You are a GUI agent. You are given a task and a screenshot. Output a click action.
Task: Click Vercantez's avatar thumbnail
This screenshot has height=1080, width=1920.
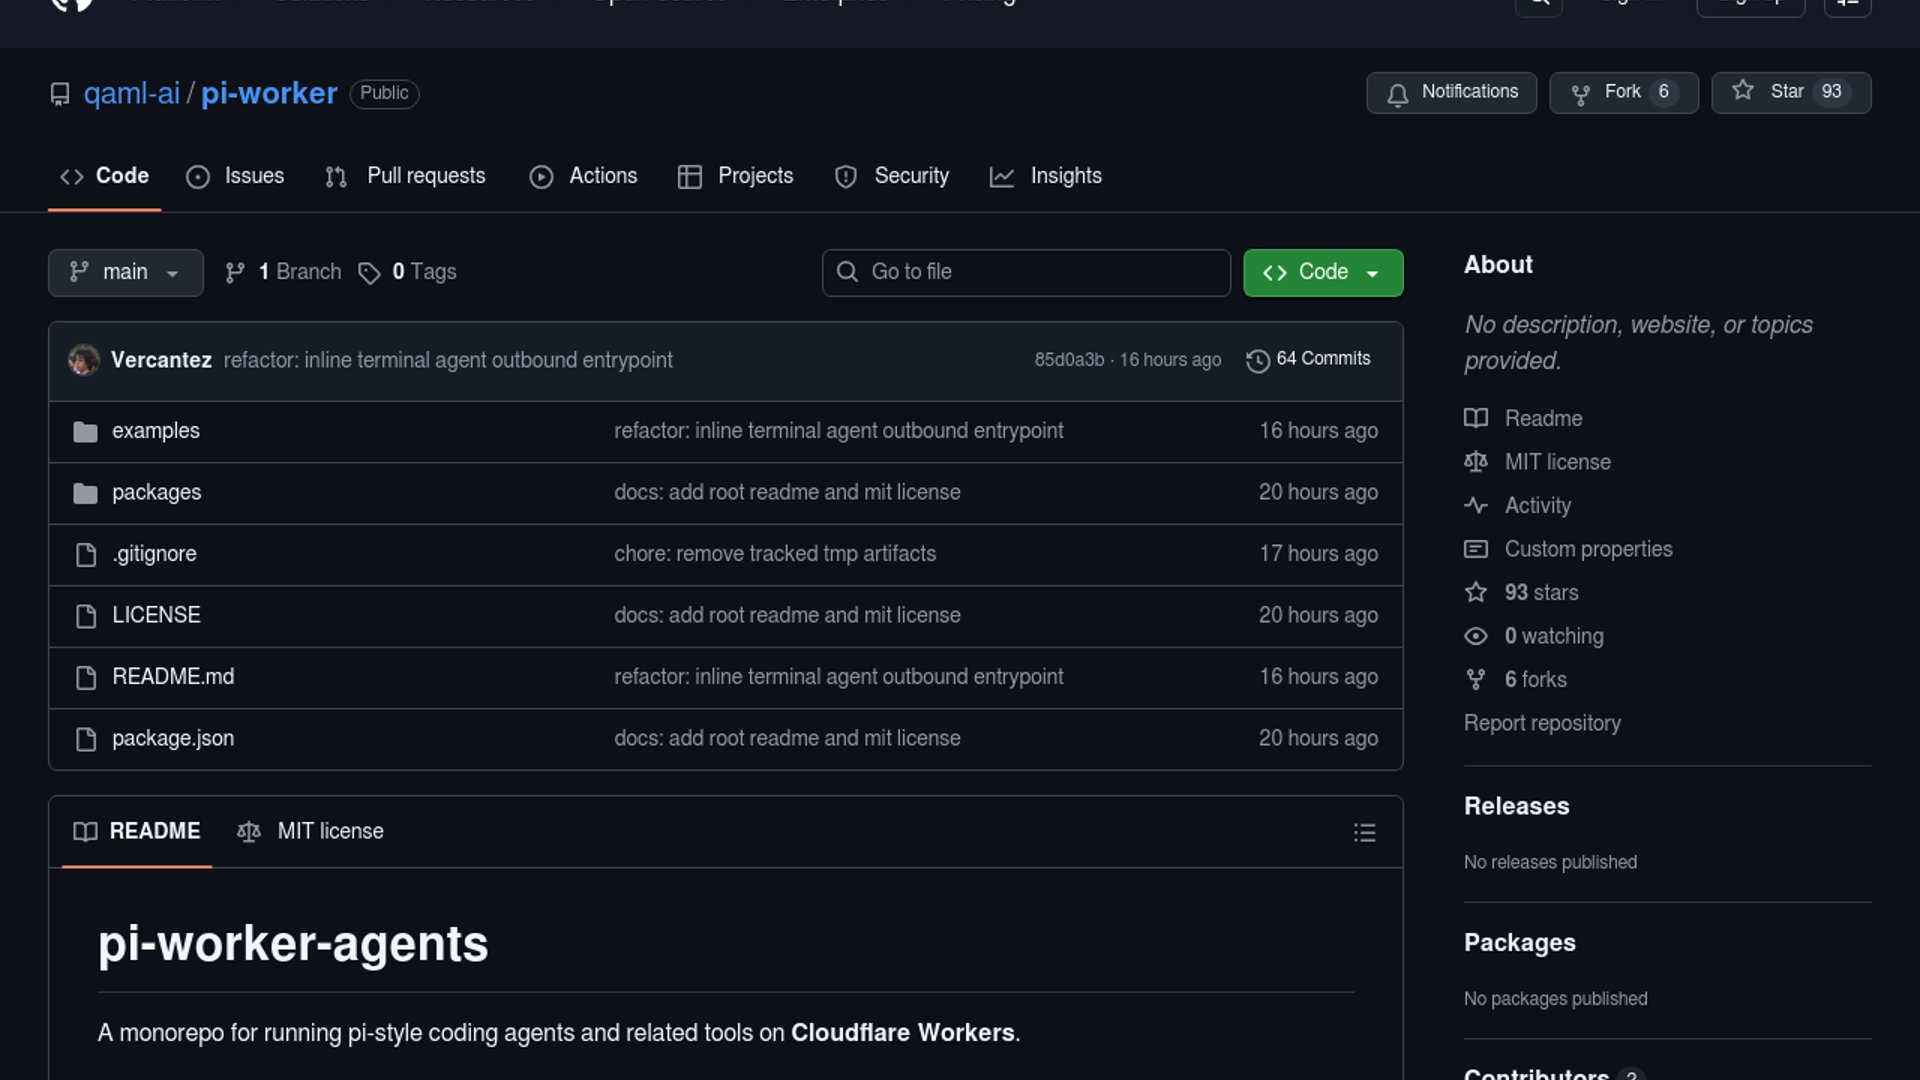click(x=84, y=360)
